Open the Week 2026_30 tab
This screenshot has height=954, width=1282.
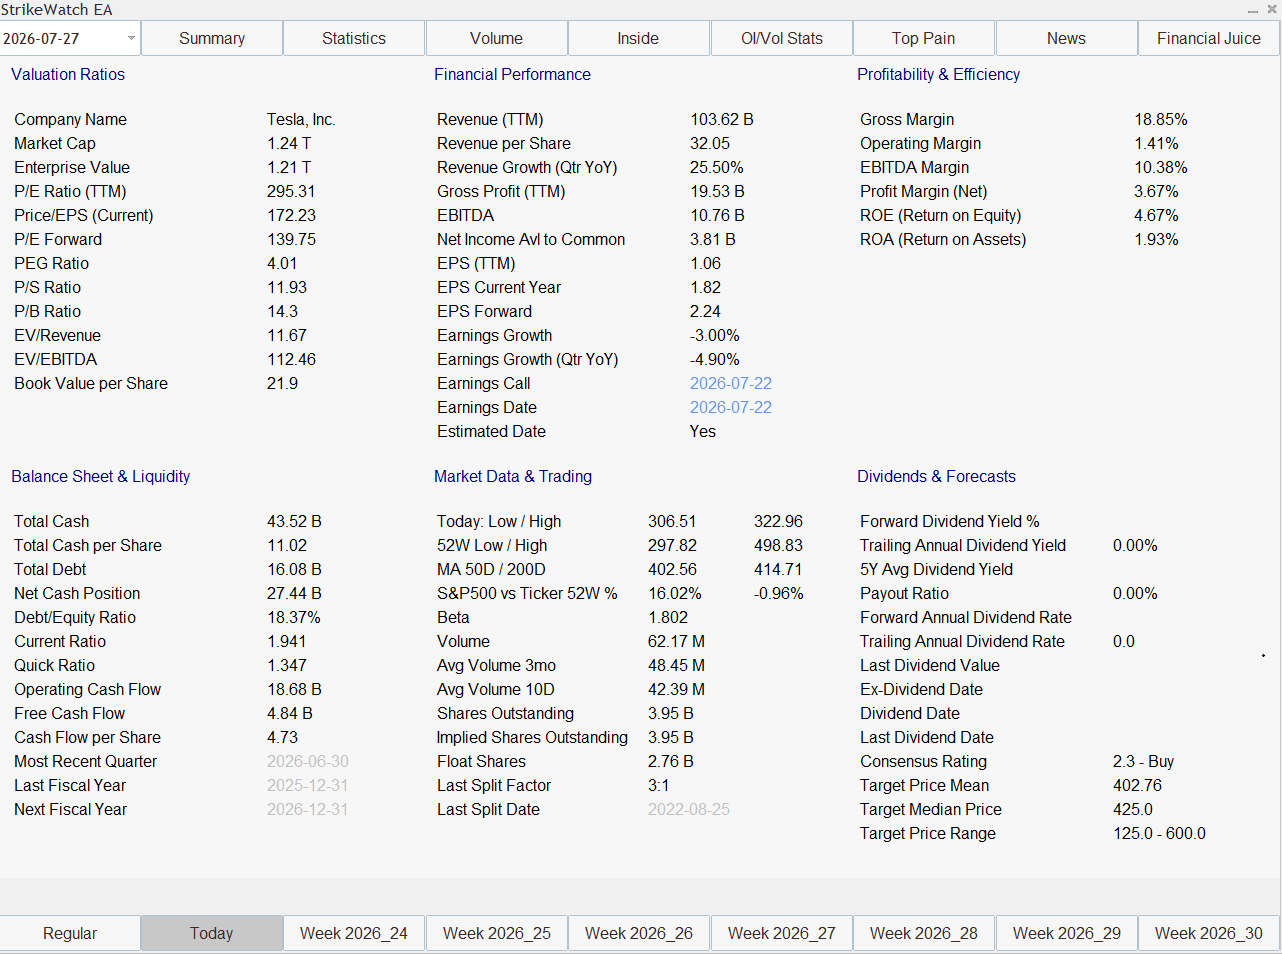(x=1209, y=933)
